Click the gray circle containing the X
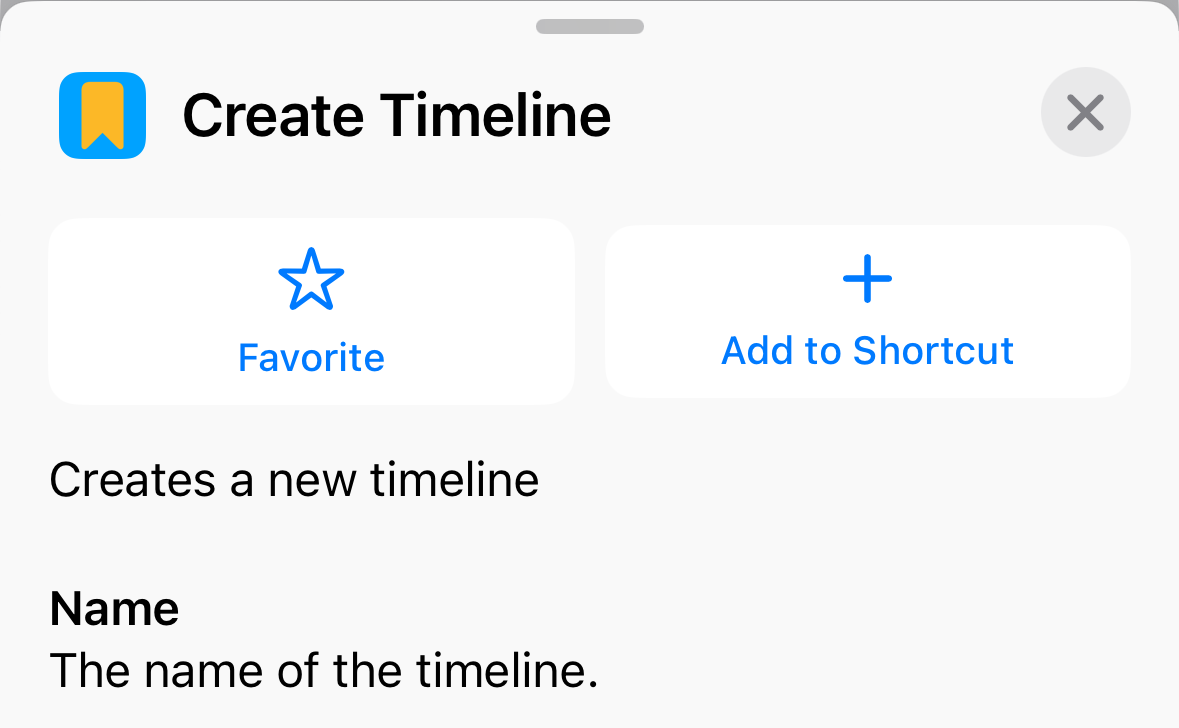The width and height of the screenshot is (1179, 728). point(1085,112)
